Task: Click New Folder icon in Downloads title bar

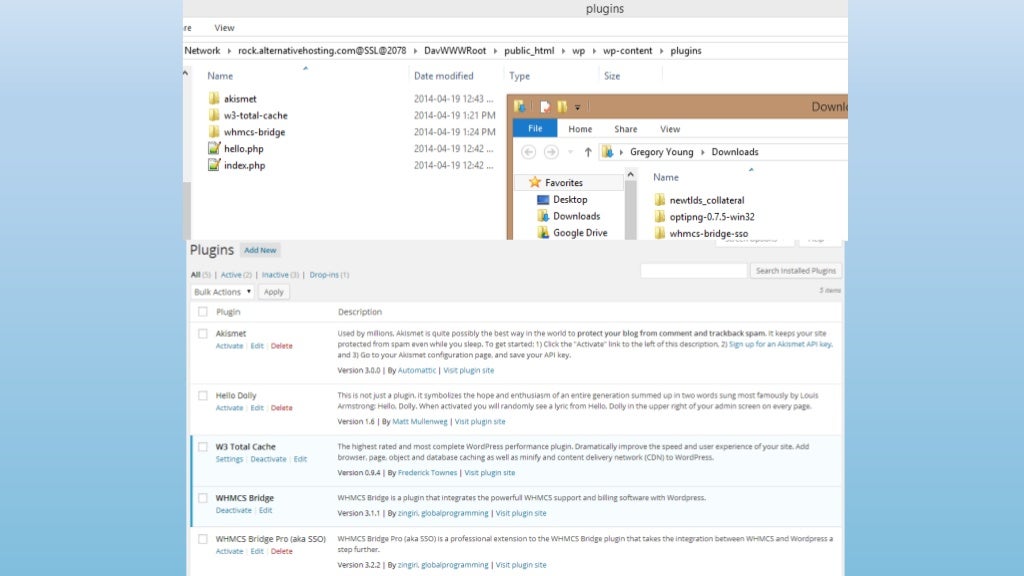Action: coord(562,106)
